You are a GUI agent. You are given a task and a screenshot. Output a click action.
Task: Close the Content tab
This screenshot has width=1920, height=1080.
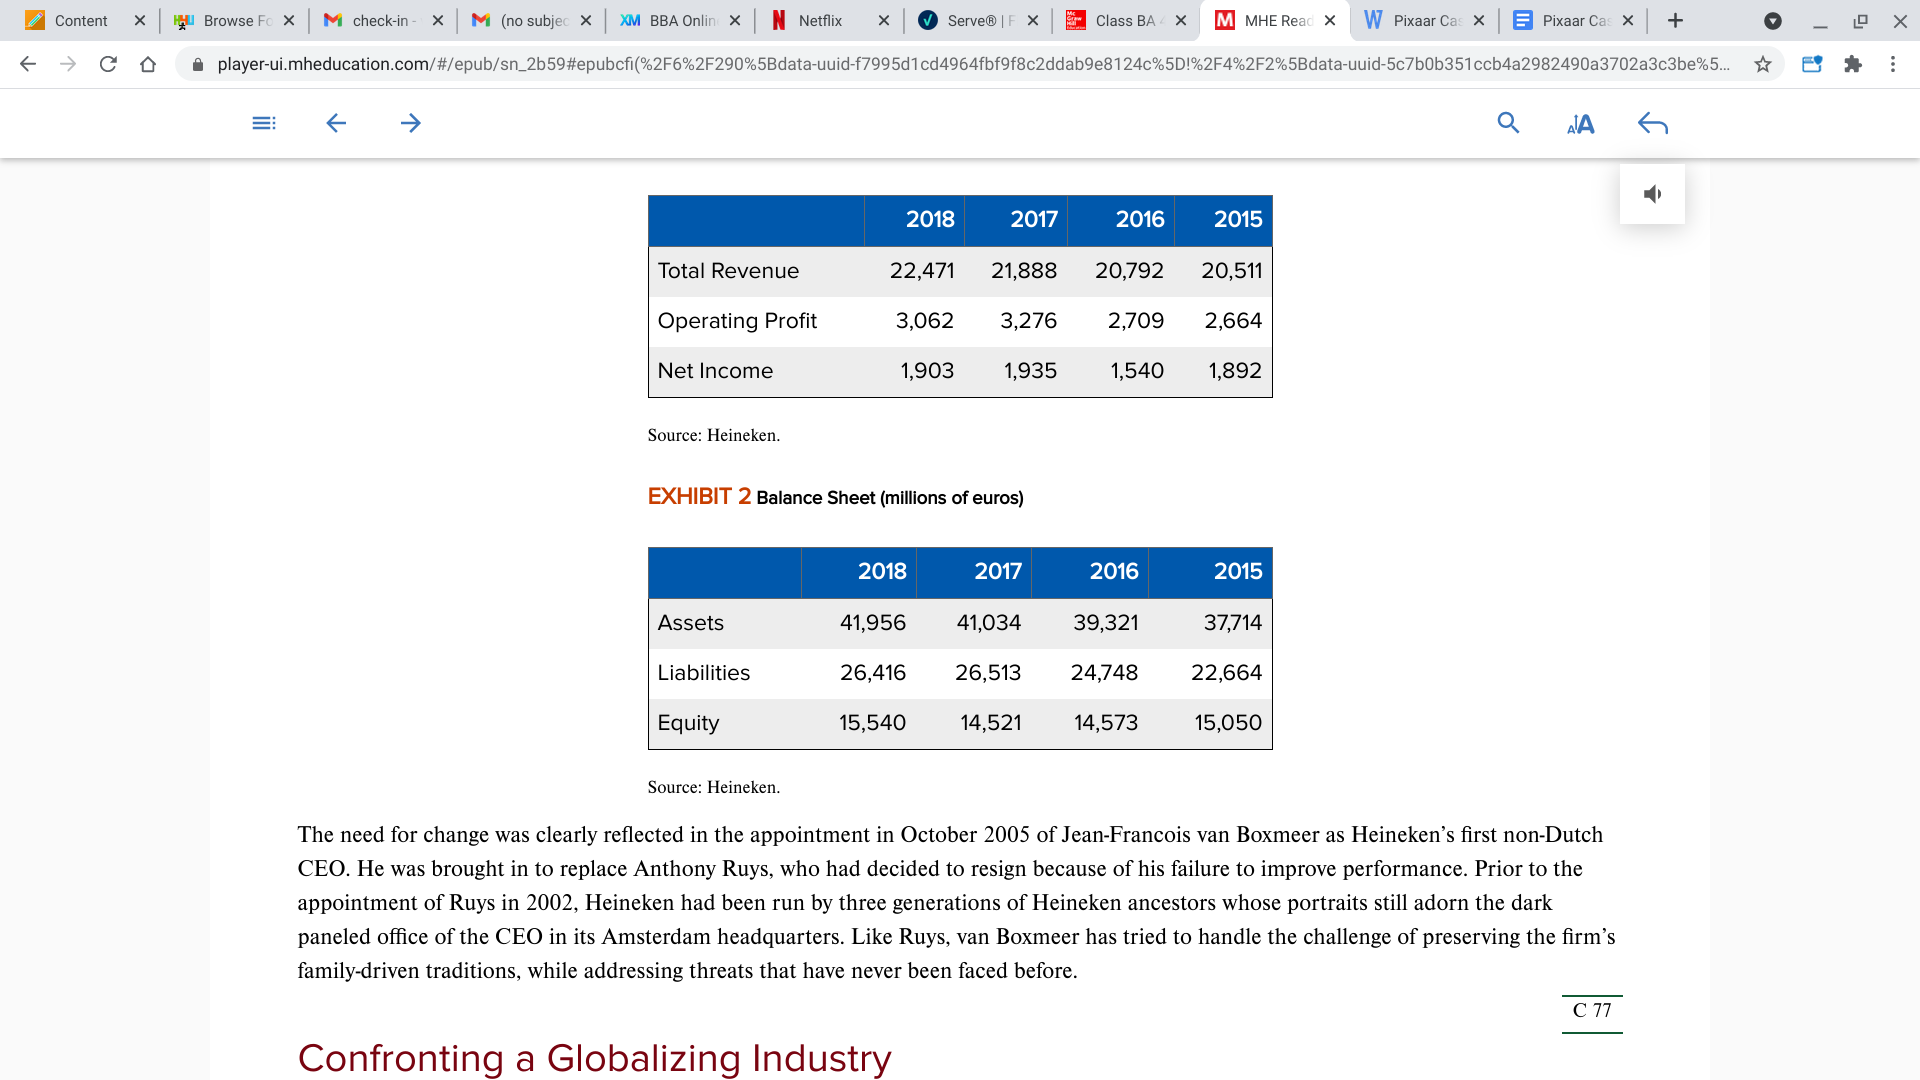[x=139, y=20]
